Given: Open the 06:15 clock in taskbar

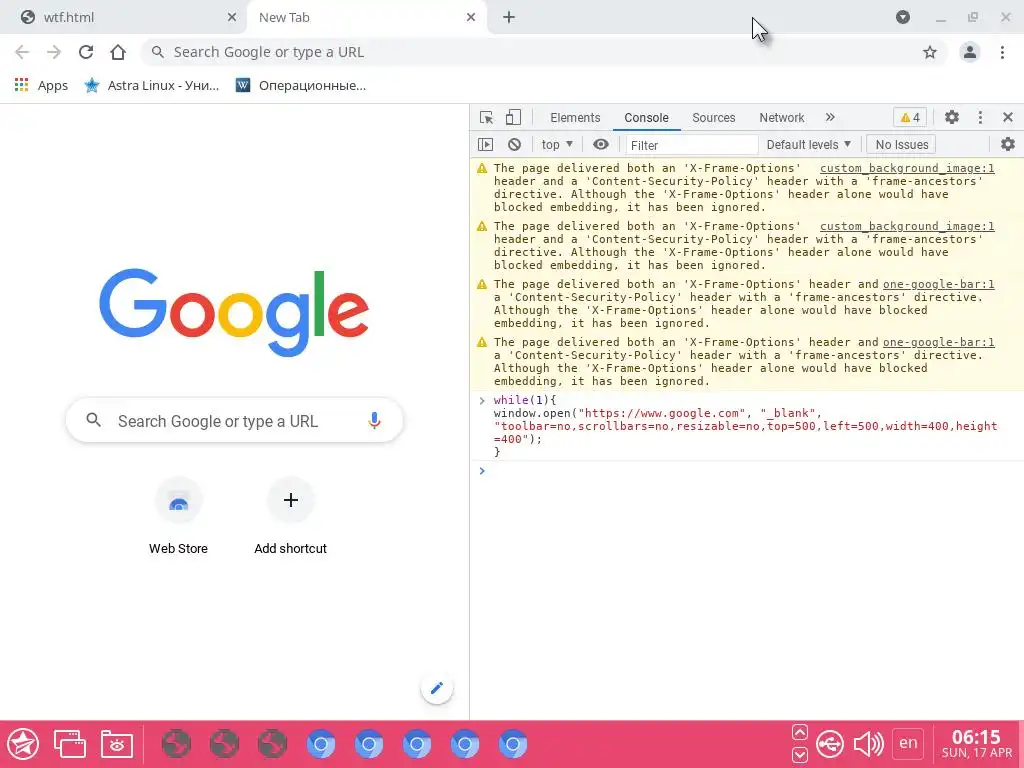Looking at the screenshot, I should [976, 744].
